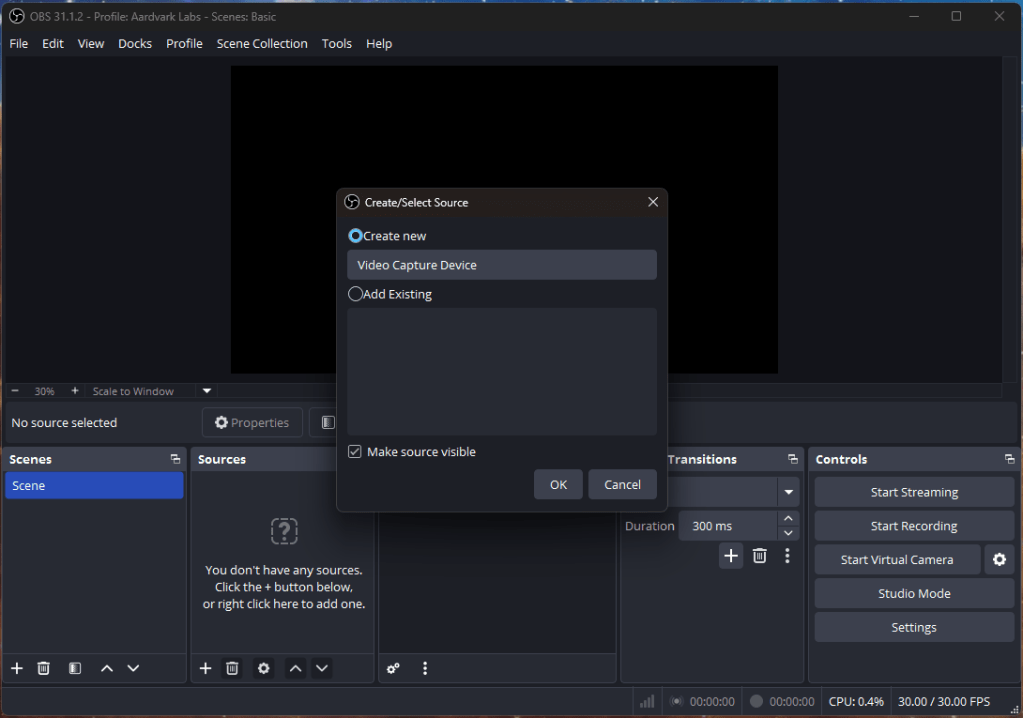Screen dimensions: 1023x718
Task: Click the Video Capture Device name field
Action: tap(501, 265)
